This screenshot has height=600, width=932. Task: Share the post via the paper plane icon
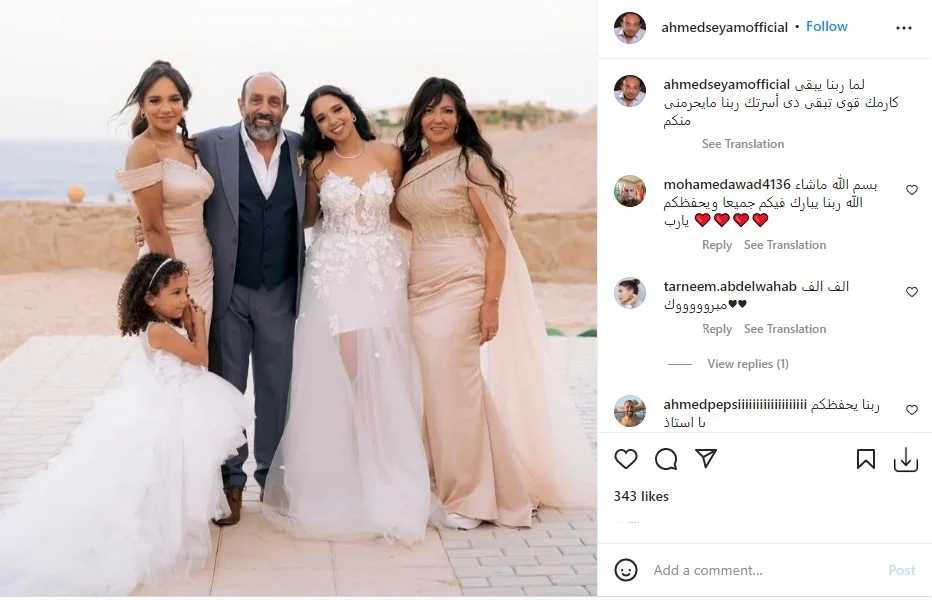tap(706, 458)
